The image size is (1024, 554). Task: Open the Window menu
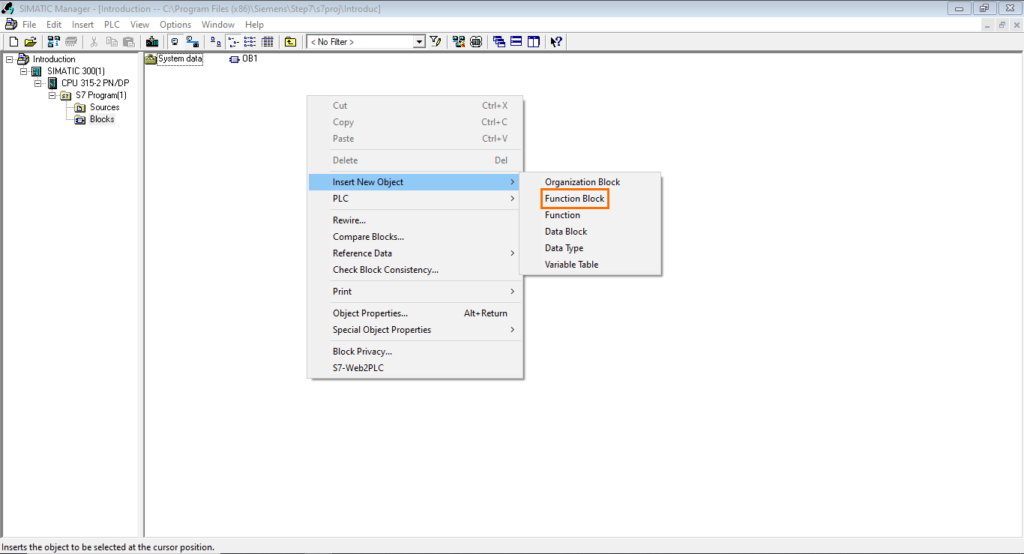pos(218,25)
